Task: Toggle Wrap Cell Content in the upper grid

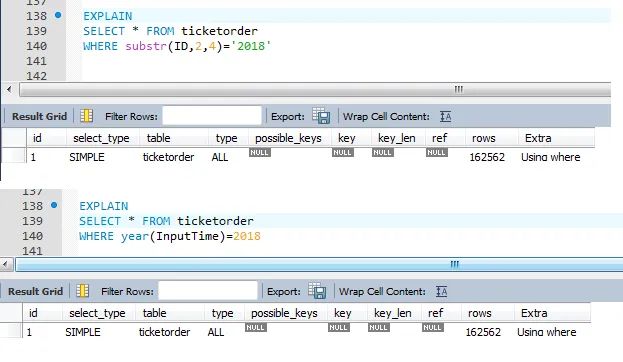Action: [445, 116]
